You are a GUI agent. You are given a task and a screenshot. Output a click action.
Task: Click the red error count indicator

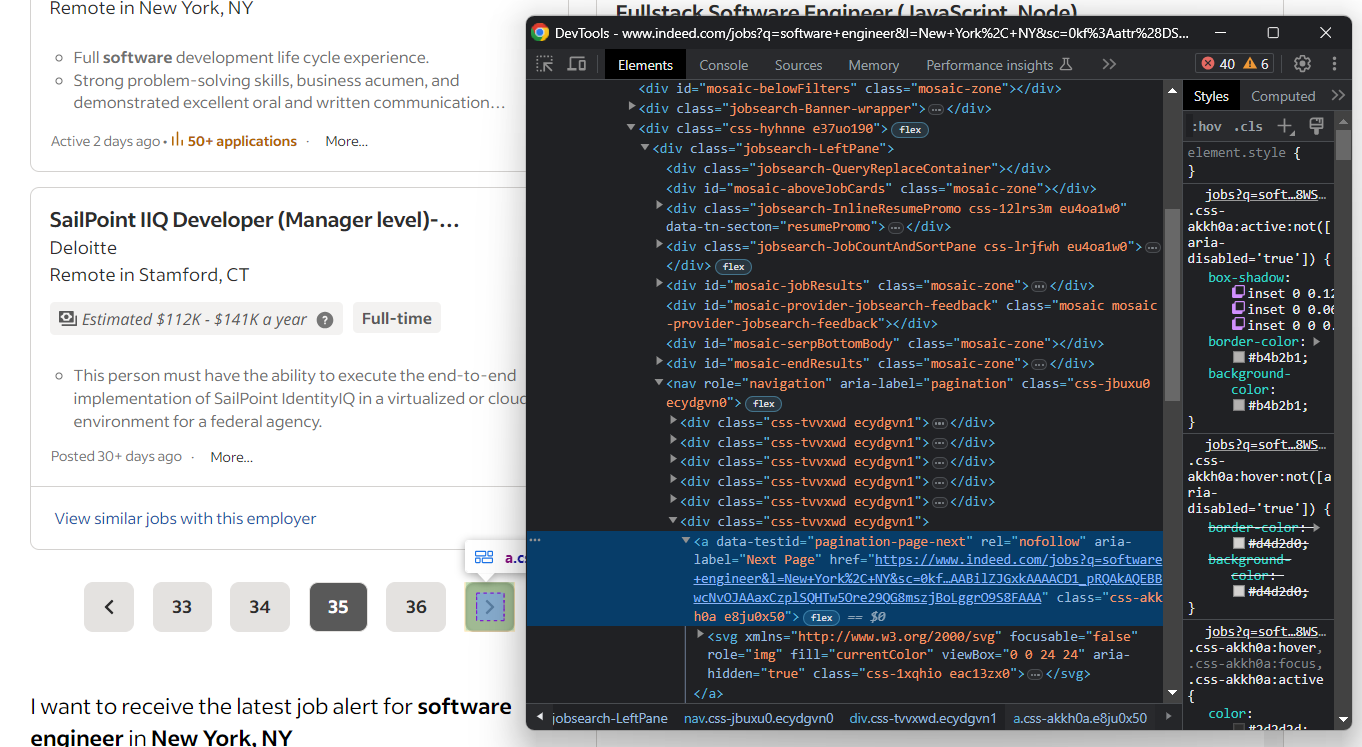pos(1218,64)
